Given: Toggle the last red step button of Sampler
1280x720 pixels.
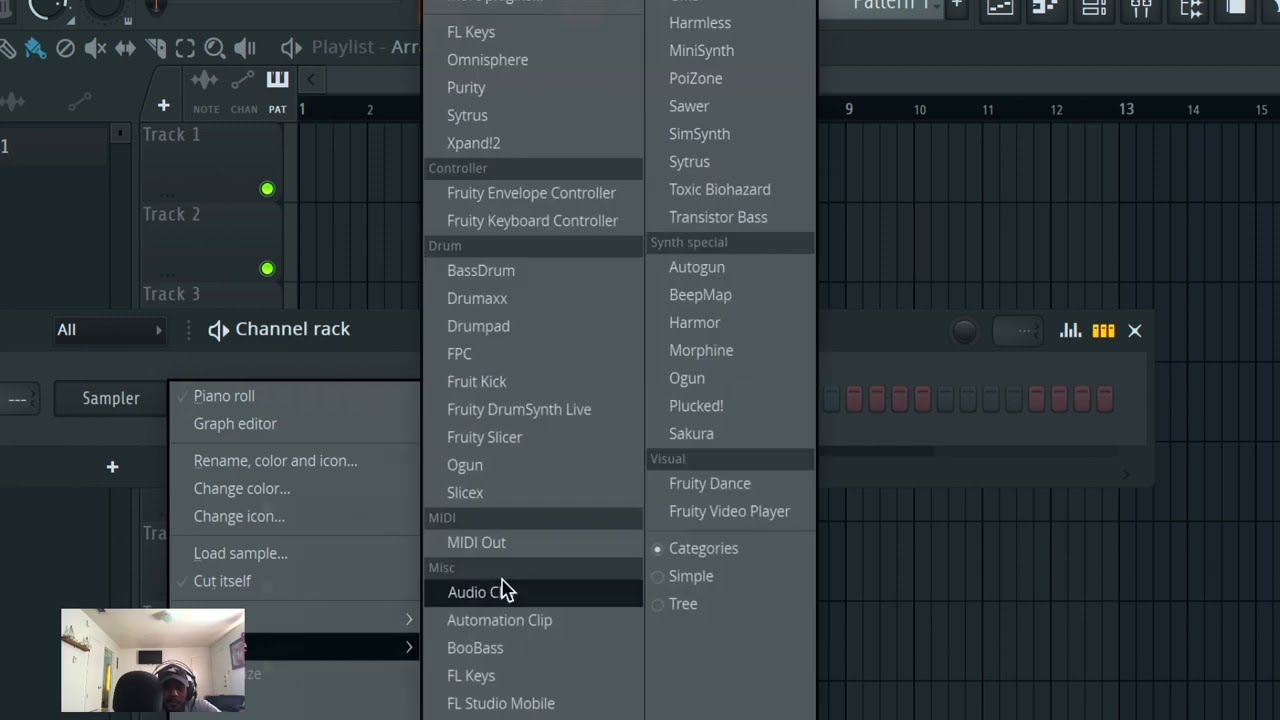Looking at the screenshot, I should (1105, 399).
